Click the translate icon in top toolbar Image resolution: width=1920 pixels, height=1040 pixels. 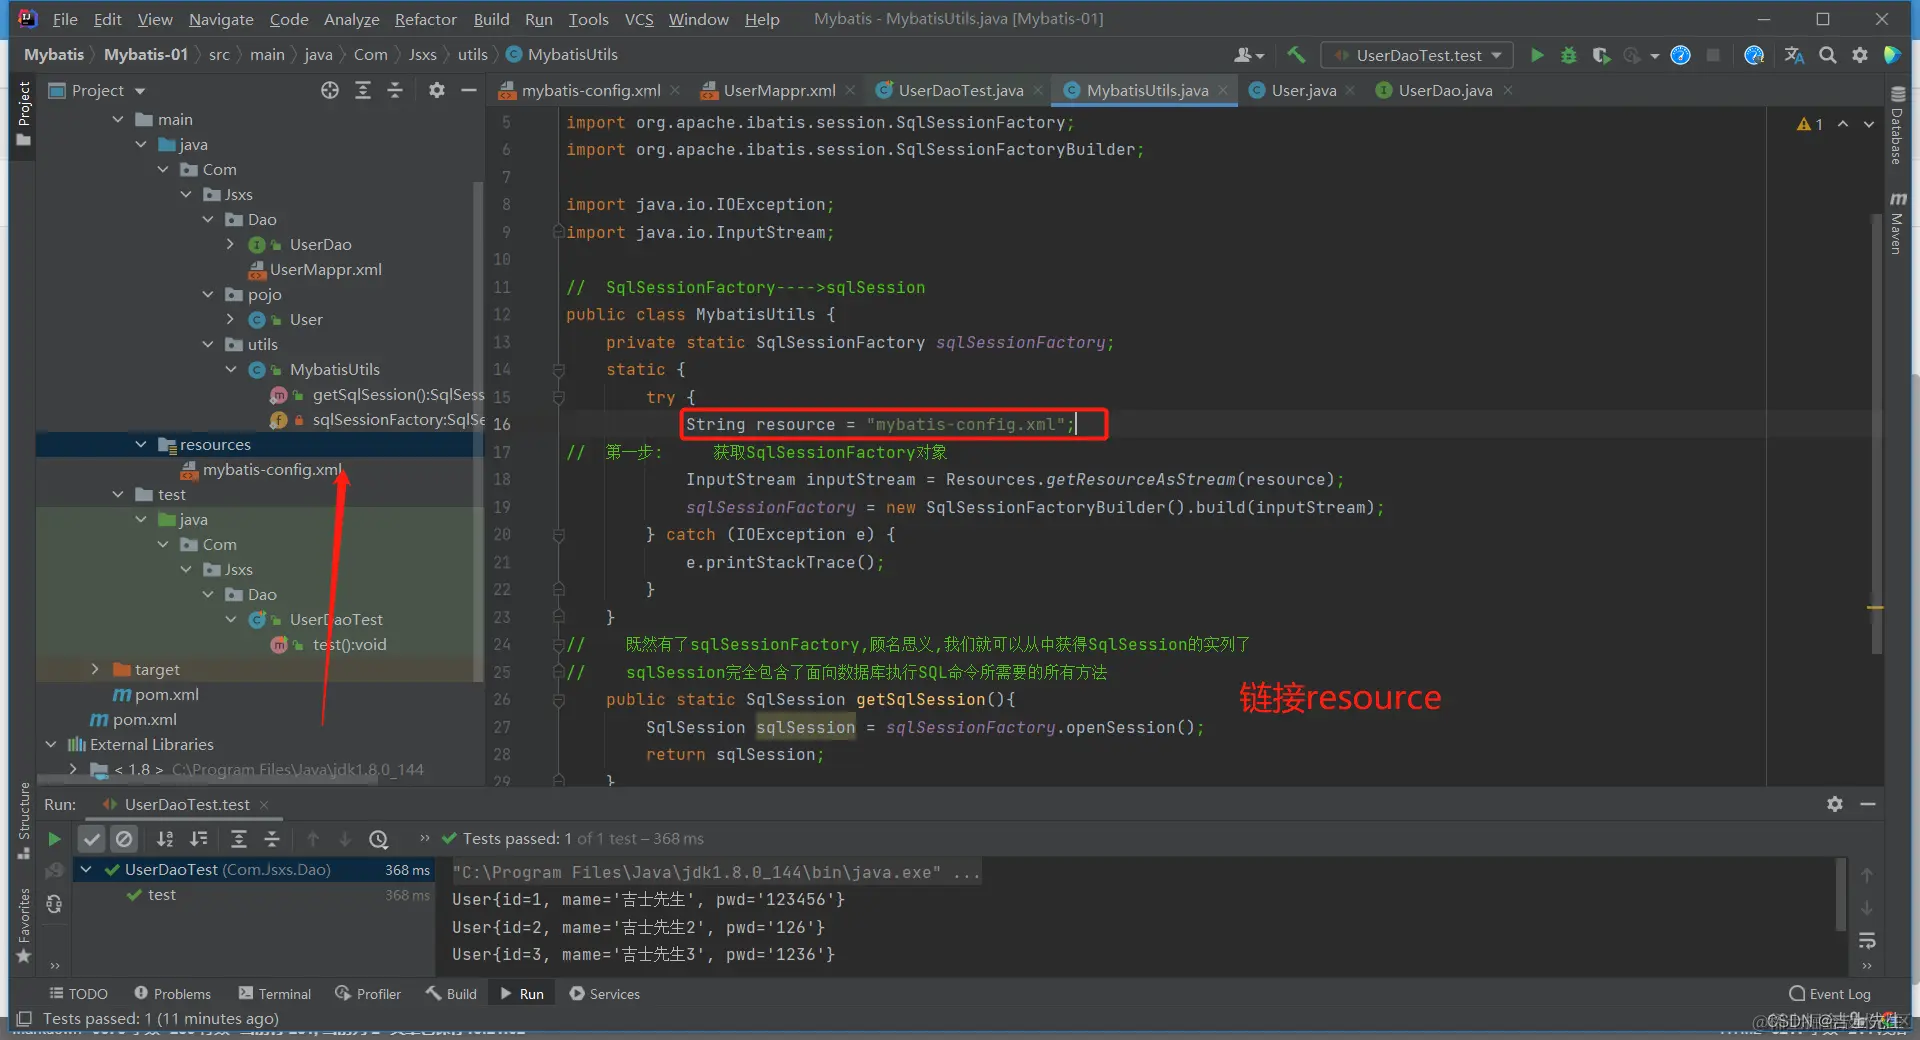tap(1794, 55)
